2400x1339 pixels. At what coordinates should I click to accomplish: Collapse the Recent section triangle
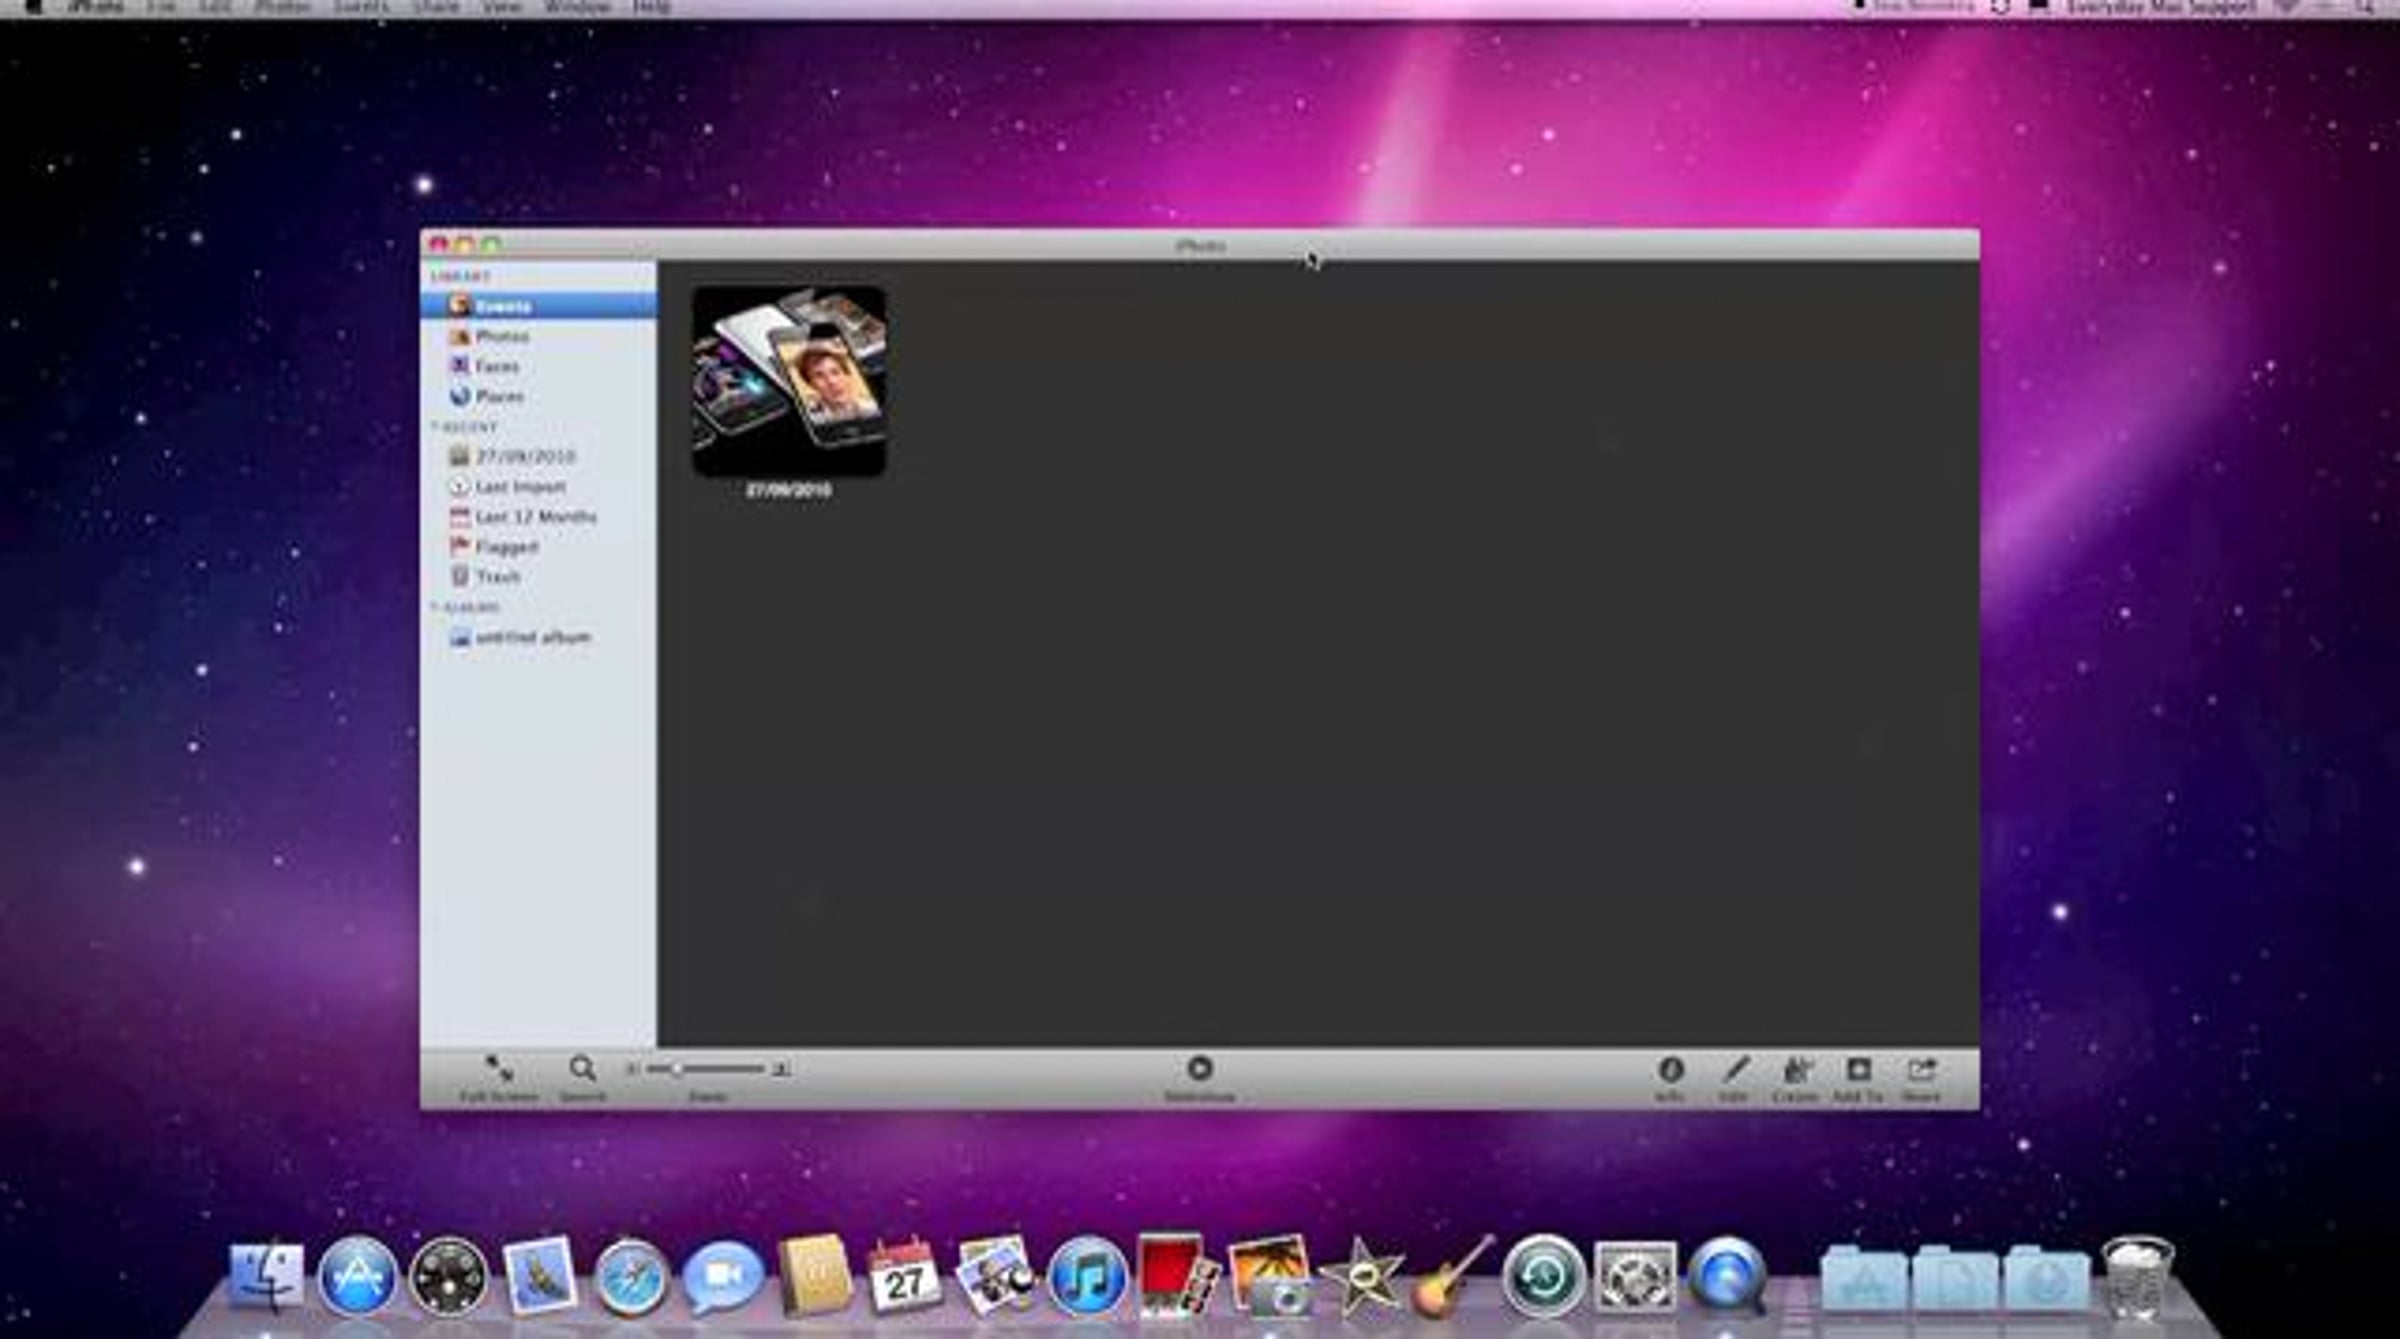(434, 427)
